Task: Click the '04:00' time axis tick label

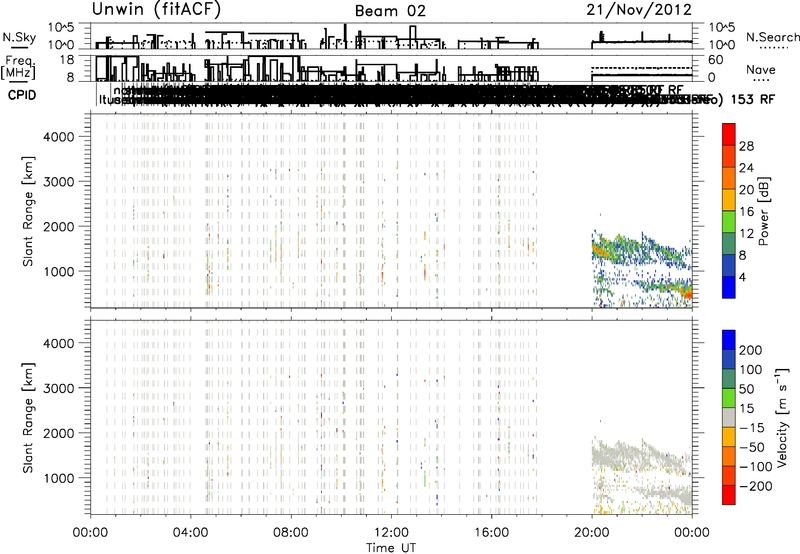Action: 191,533
